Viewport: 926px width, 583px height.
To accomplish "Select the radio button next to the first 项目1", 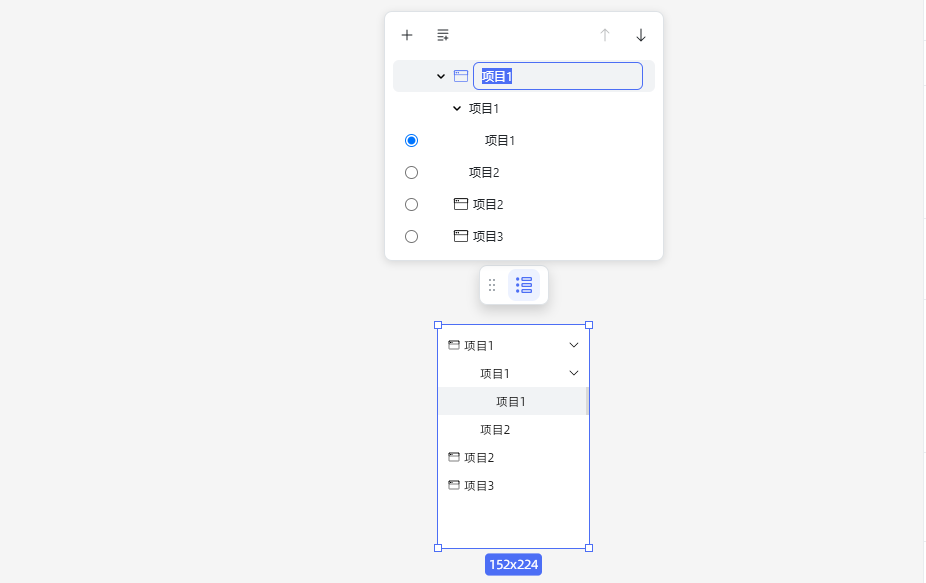I will tap(411, 140).
